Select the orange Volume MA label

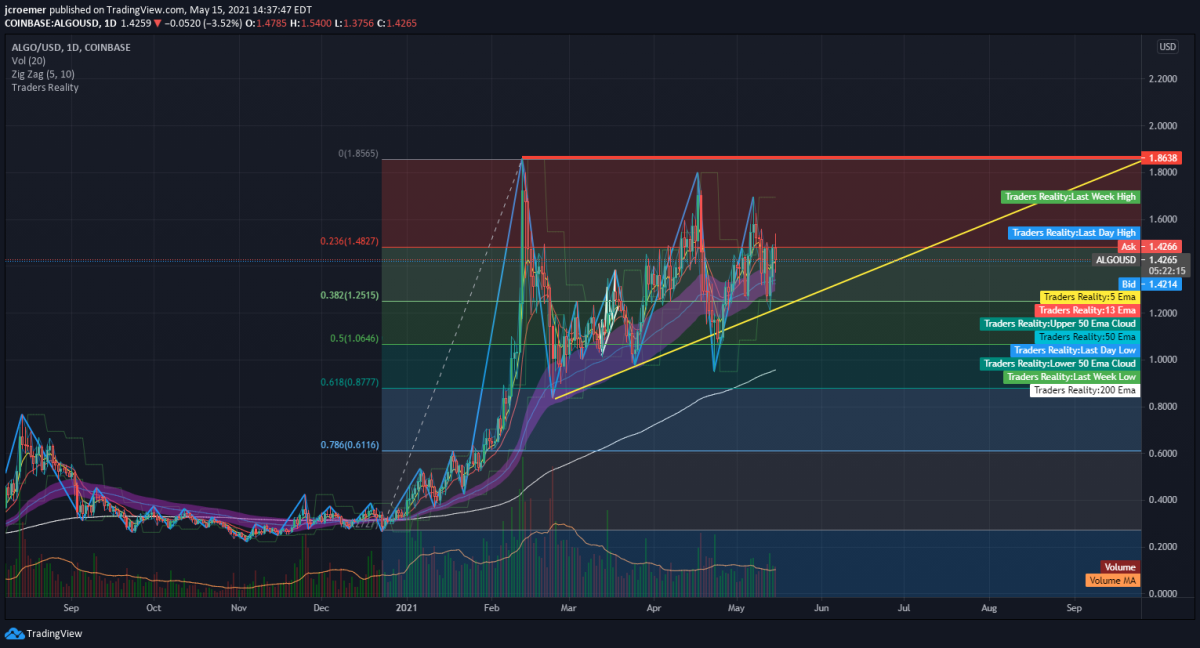pyautogui.click(x=1112, y=580)
